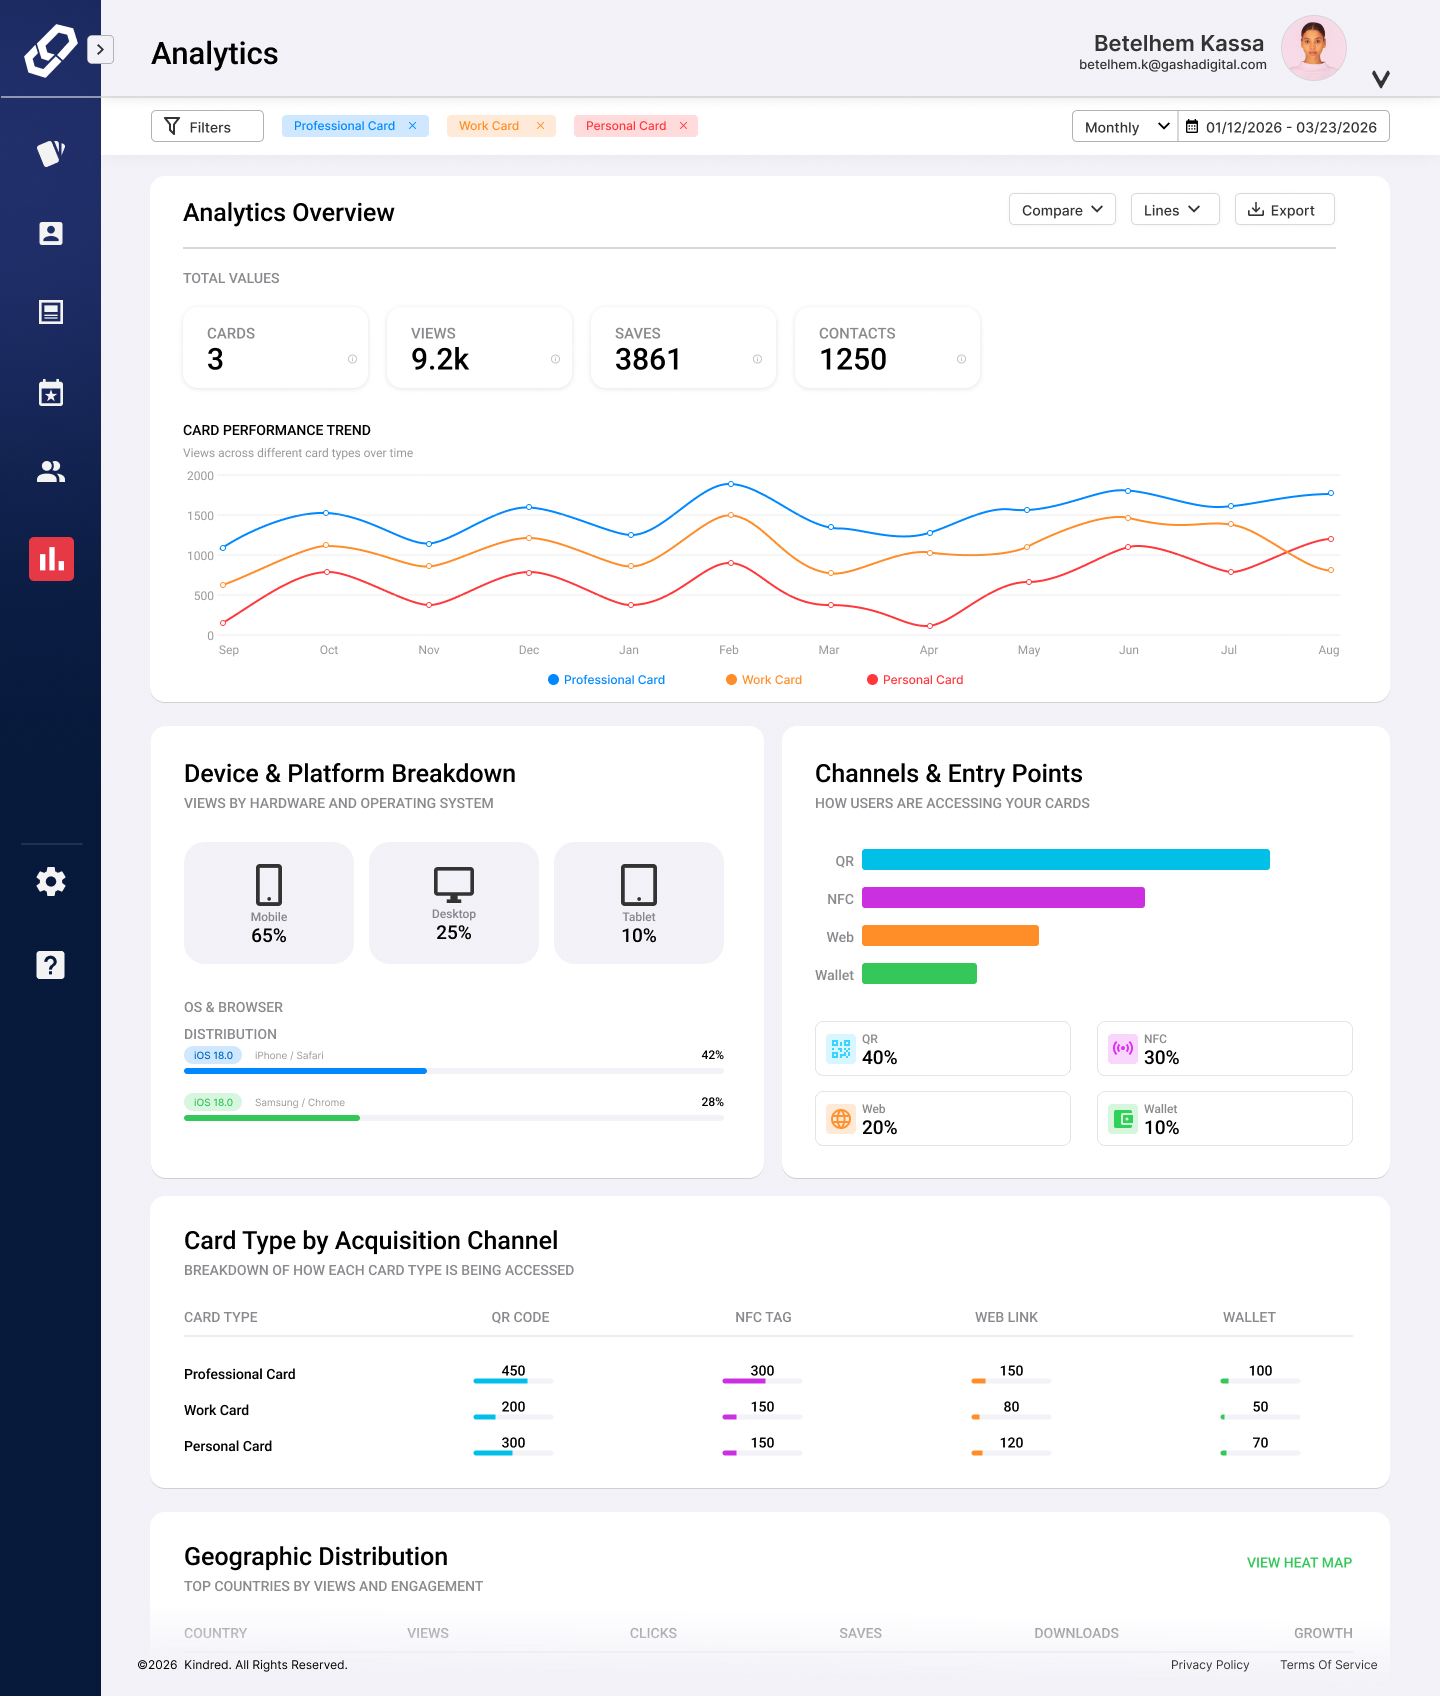Open the Lines chart type dropdown

[1174, 210]
